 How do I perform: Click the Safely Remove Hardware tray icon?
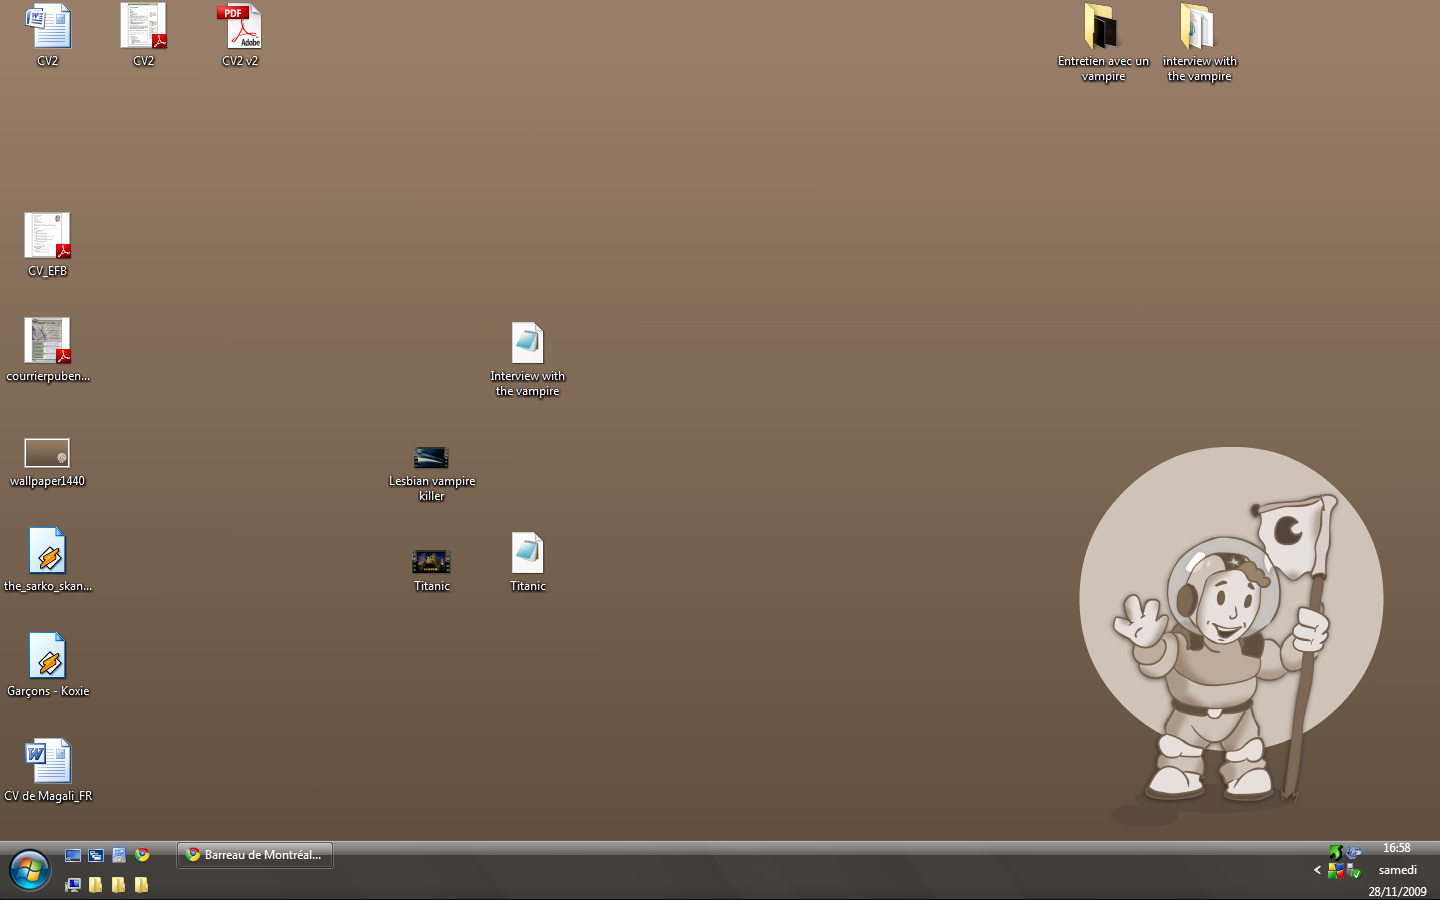(x=1355, y=872)
